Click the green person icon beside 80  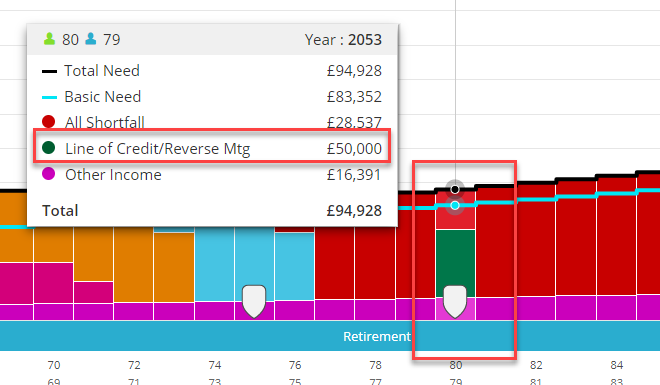pyautogui.click(x=49, y=39)
